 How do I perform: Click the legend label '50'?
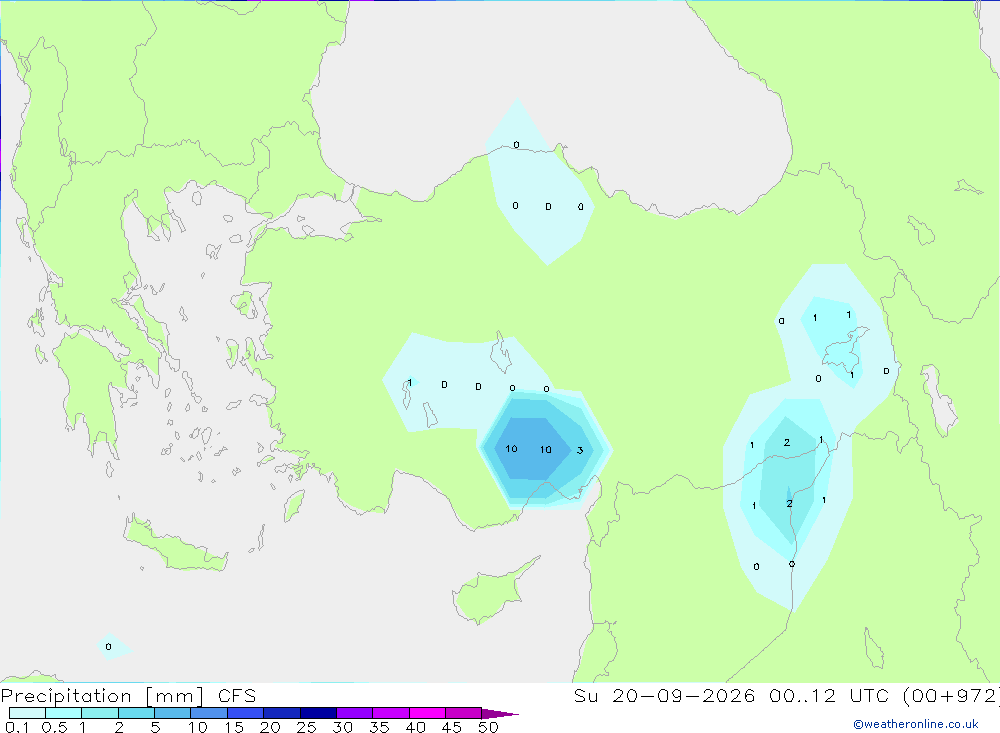488,727
